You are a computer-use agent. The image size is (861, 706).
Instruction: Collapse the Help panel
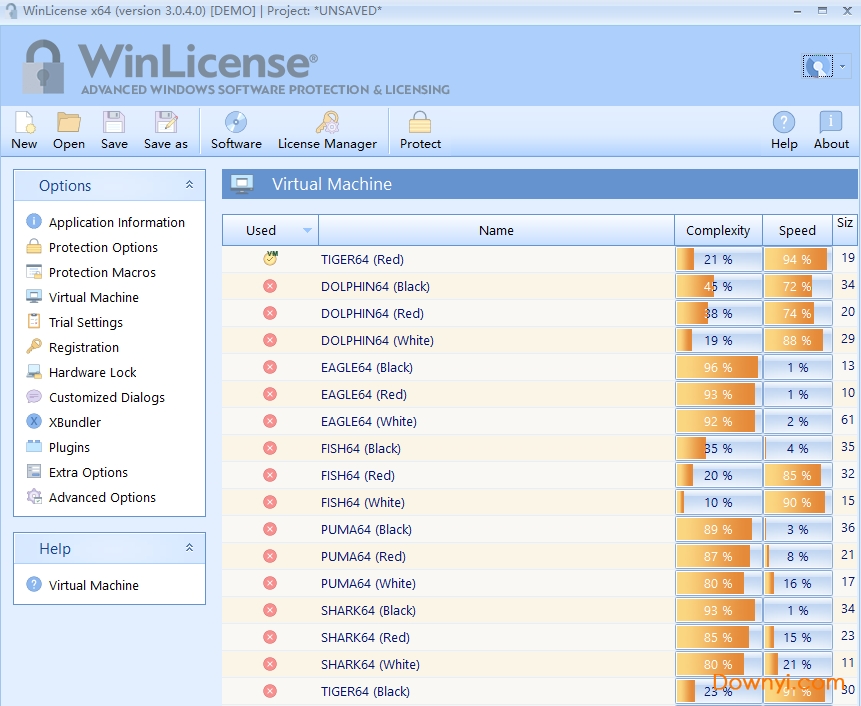188,548
